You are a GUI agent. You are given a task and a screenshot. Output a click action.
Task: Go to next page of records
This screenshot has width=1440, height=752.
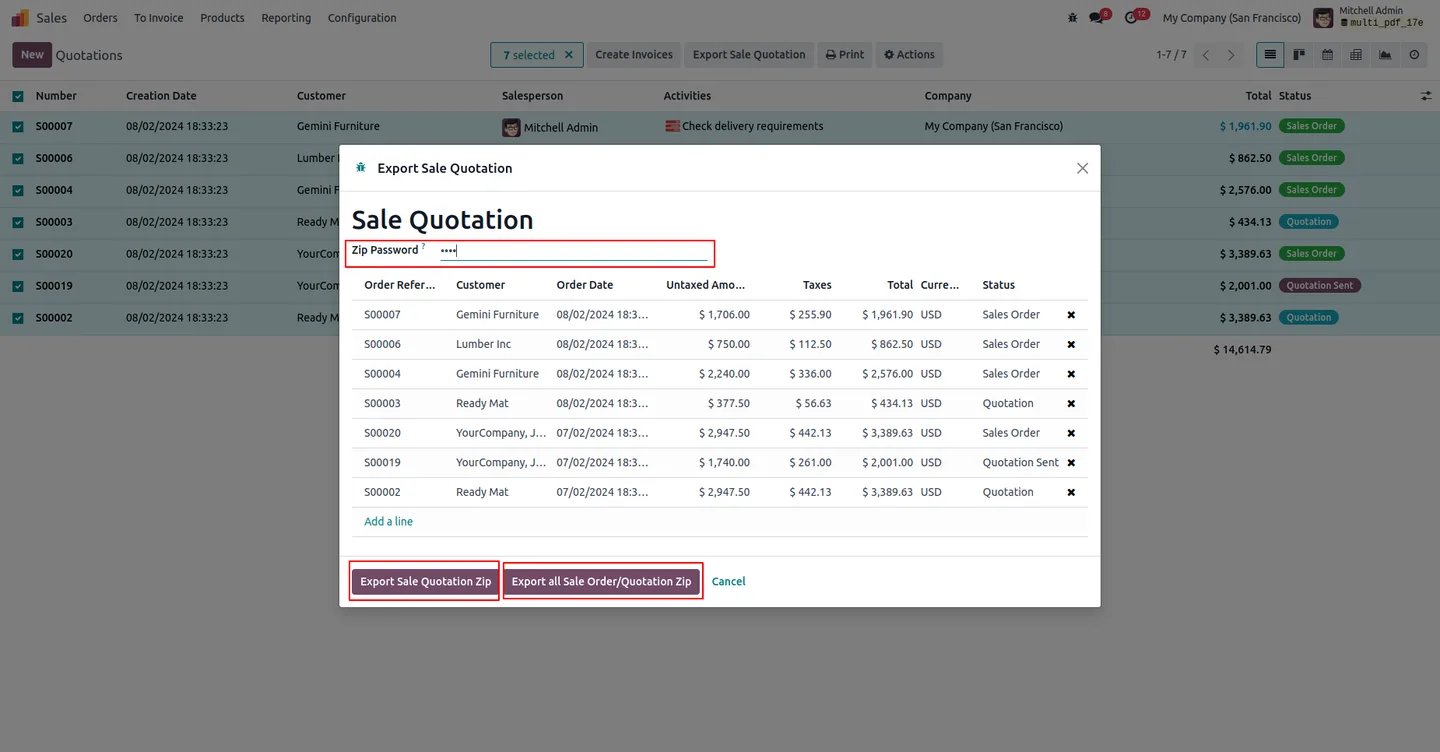(x=1231, y=55)
